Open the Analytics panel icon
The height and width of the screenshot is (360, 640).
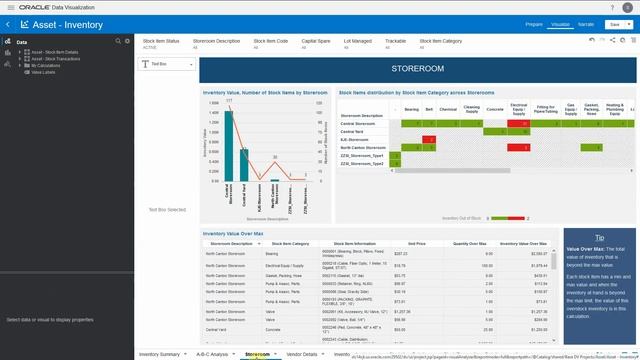point(8,64)
